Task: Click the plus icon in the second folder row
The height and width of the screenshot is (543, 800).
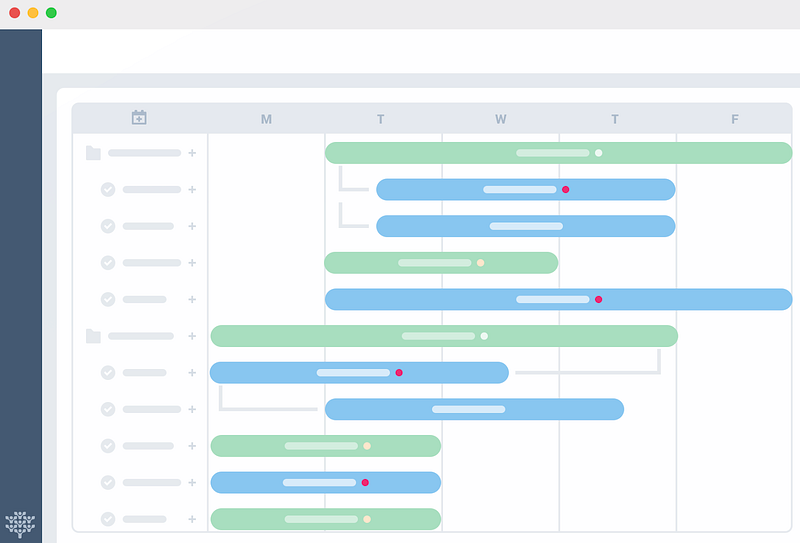Action: point(192,336)
